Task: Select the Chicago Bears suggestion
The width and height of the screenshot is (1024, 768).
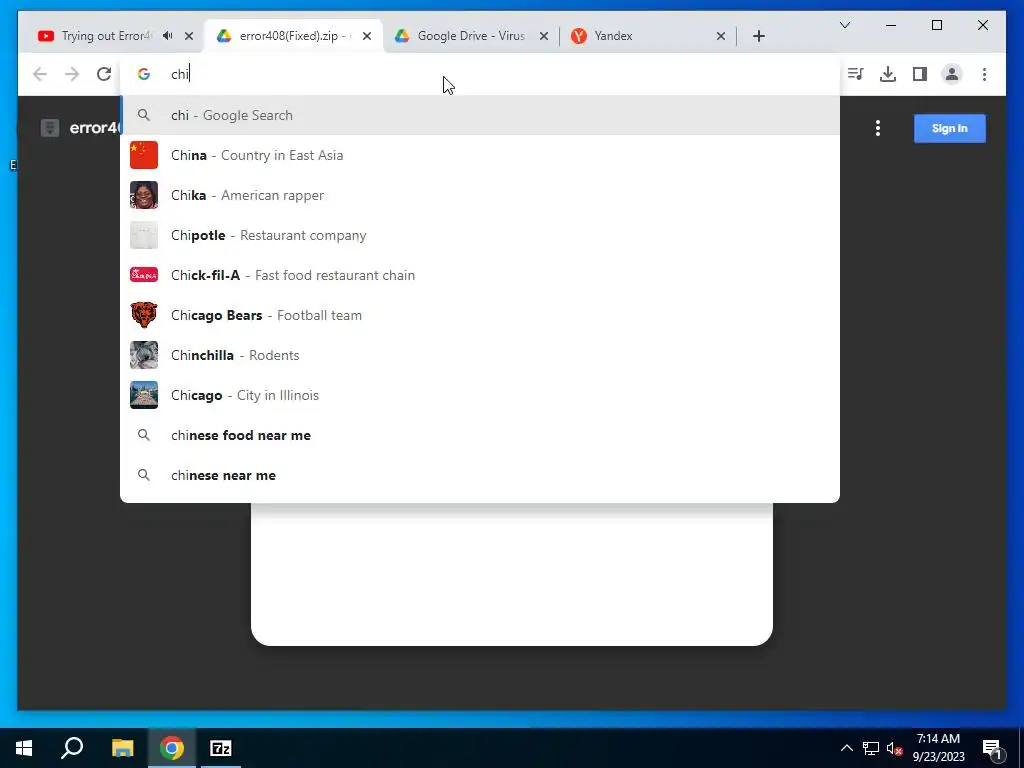Action: pos(479,315)
